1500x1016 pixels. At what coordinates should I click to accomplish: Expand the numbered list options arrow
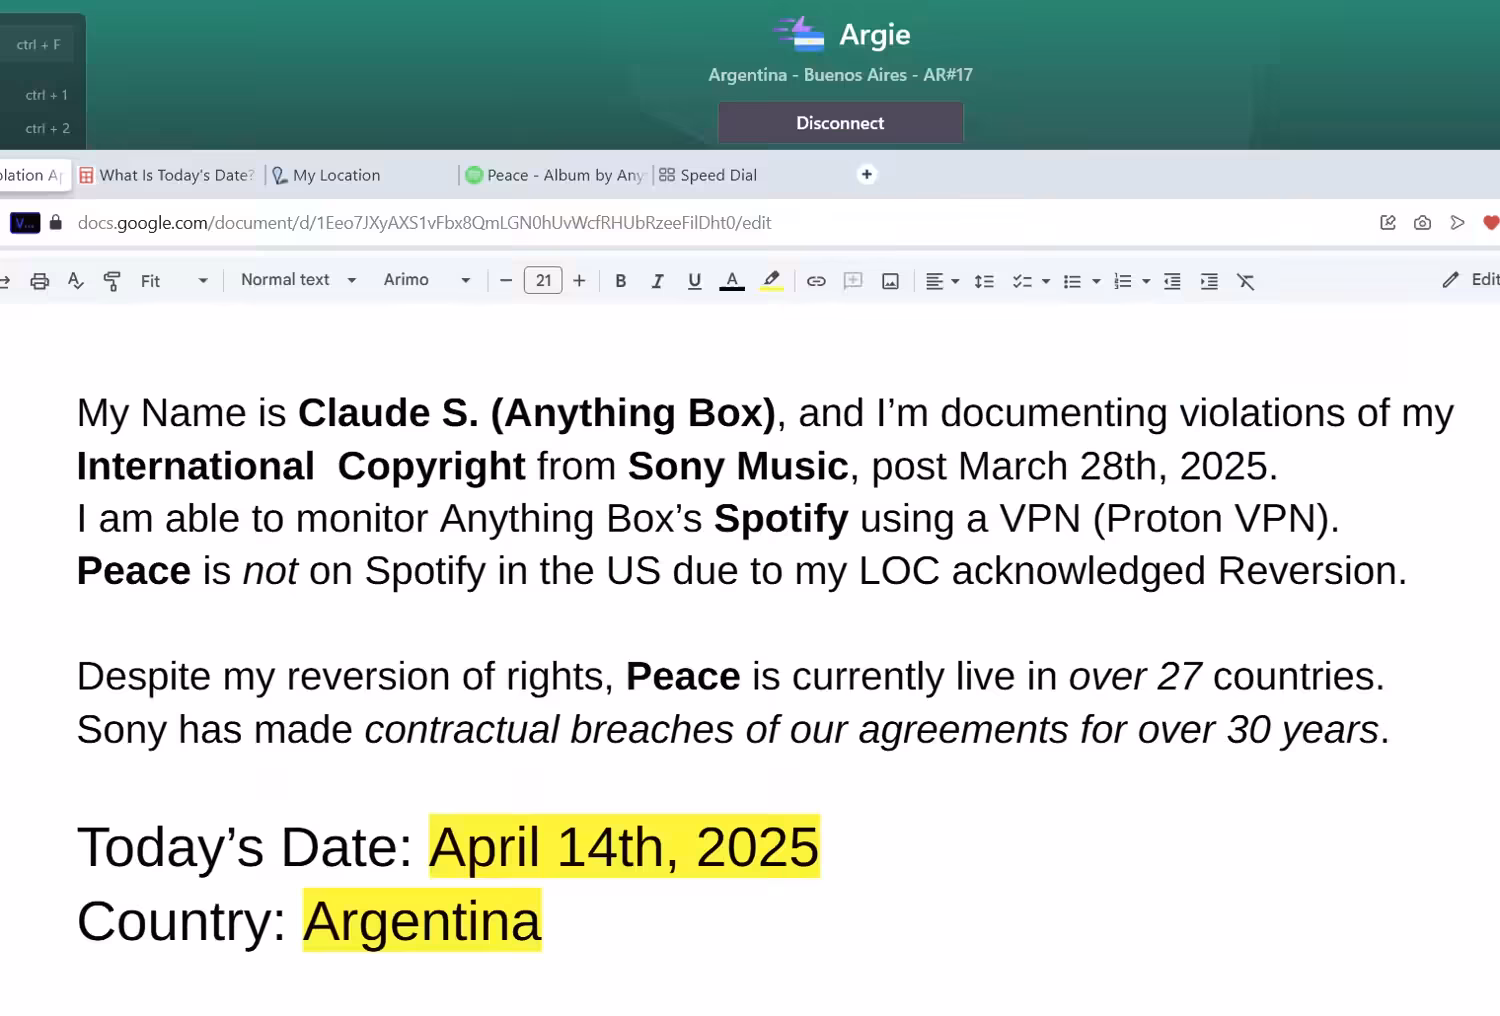click(x=1146, y=282)
